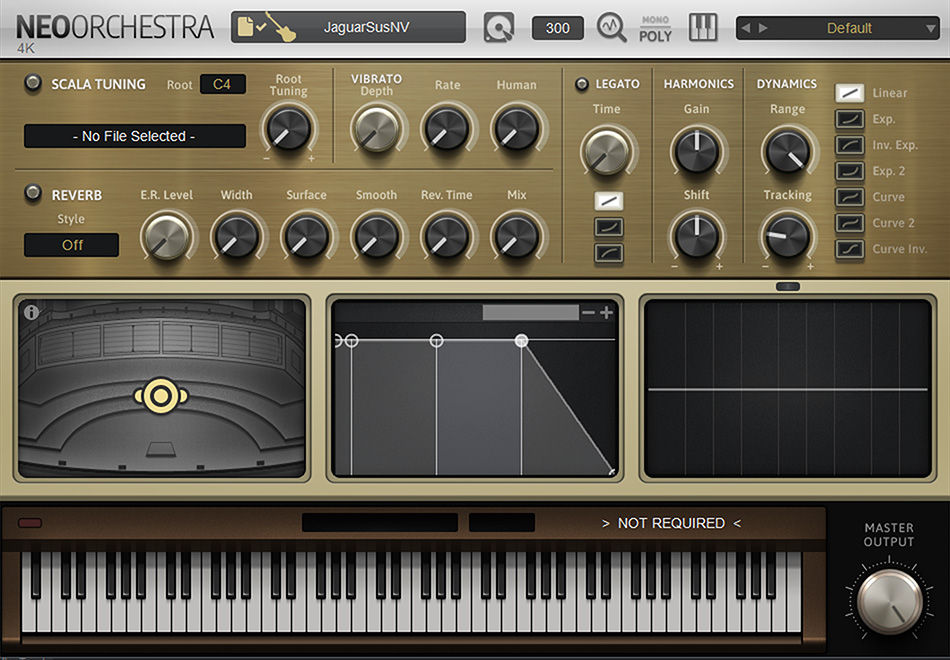This screenshot has height=660, width=950.
Task: Click the Harmonics Shift knob
Action: pyautogui.click(x=697, y=235)
